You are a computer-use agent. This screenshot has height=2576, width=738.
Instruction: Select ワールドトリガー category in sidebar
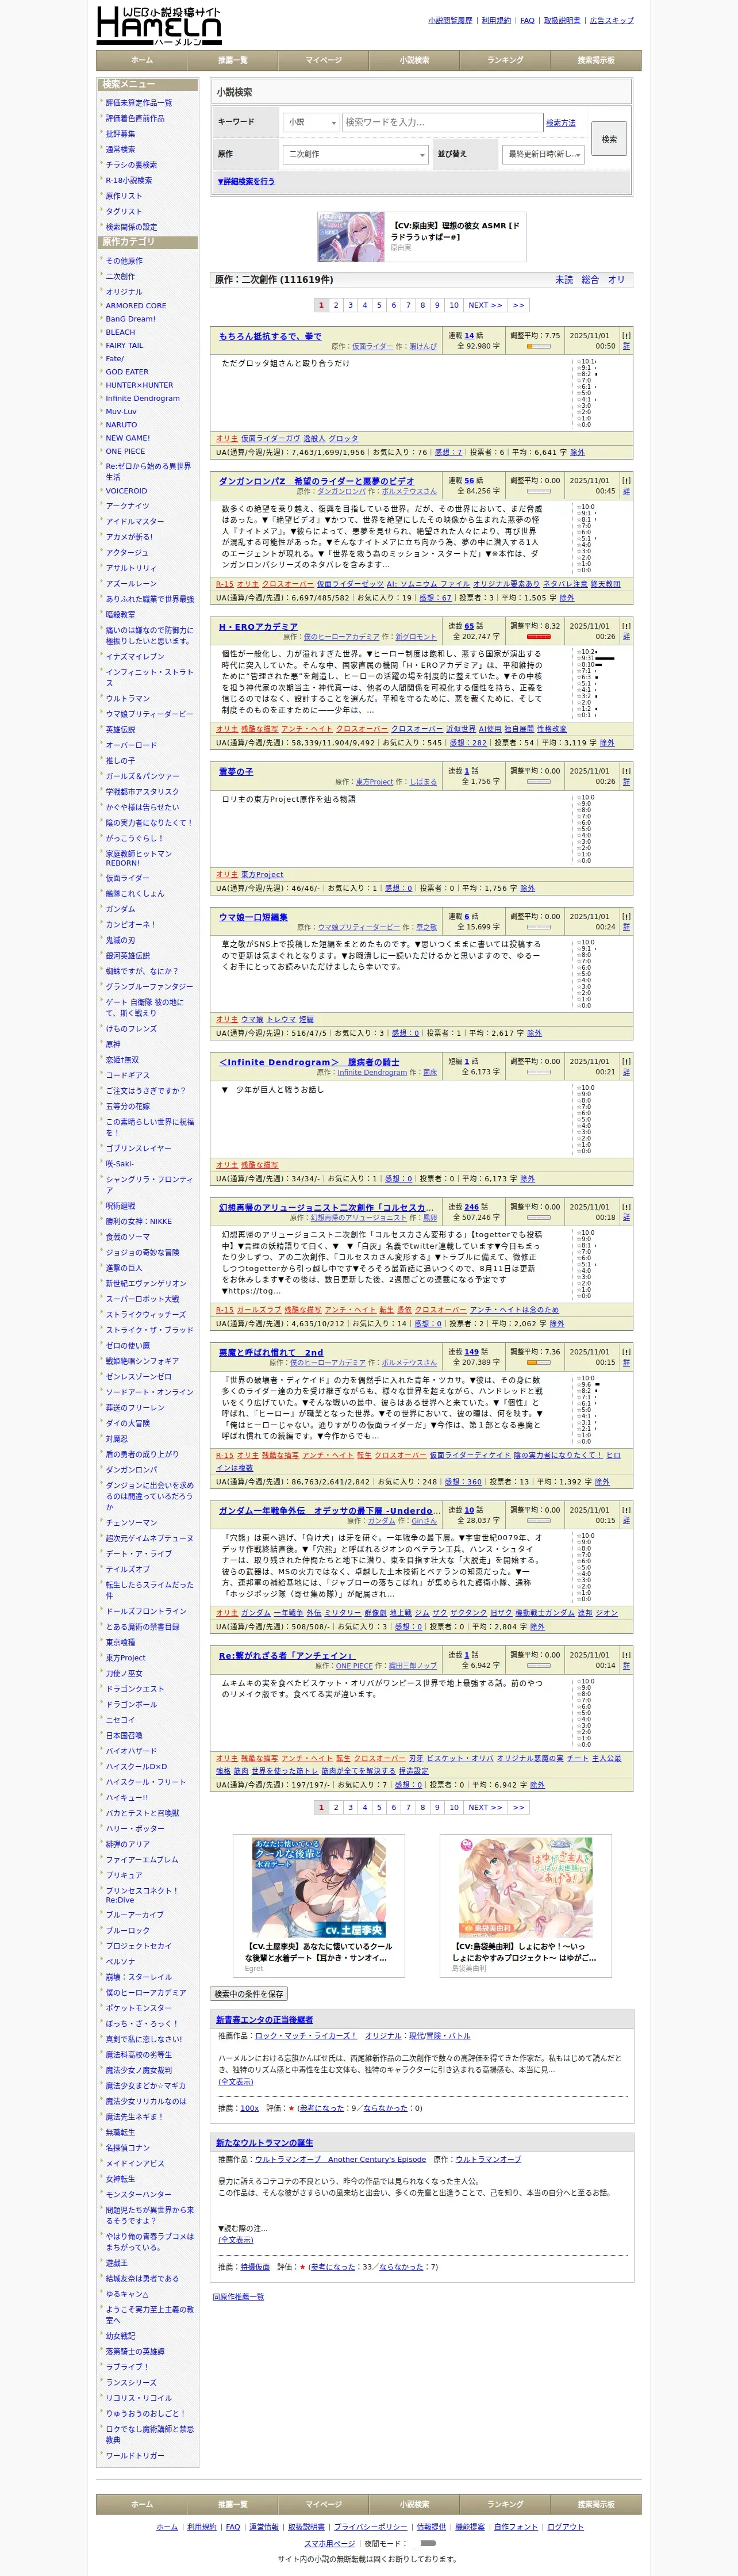pyautogui.click(x=135, y=2455)
